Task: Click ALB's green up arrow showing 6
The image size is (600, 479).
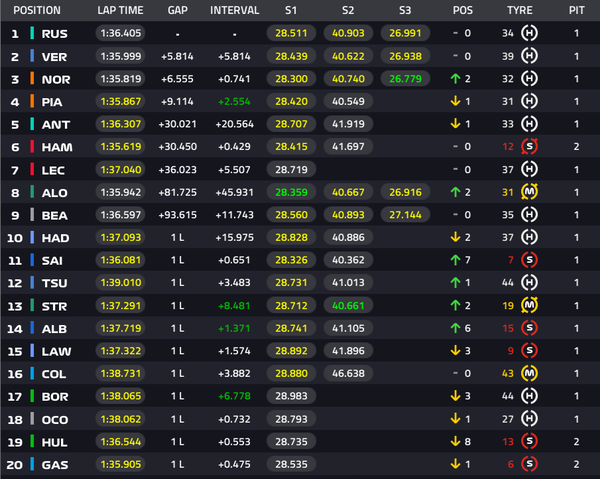Action: coord(455,328)
